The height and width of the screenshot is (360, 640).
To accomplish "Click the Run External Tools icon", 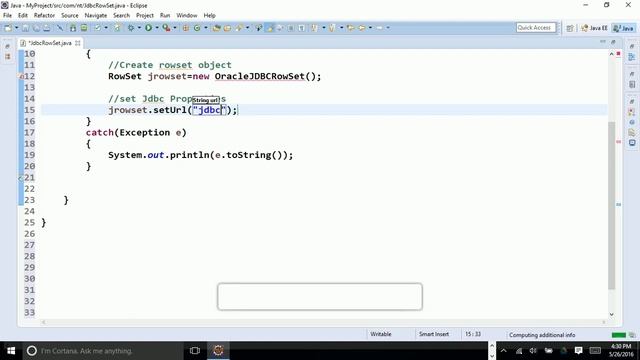I will [166, 28].
